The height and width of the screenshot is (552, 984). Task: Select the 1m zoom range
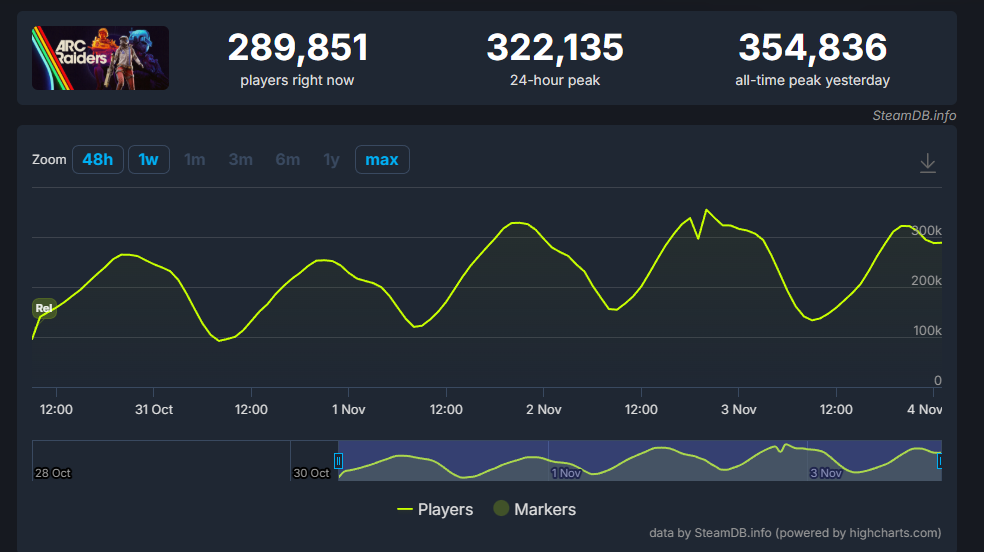pos(195,160)
